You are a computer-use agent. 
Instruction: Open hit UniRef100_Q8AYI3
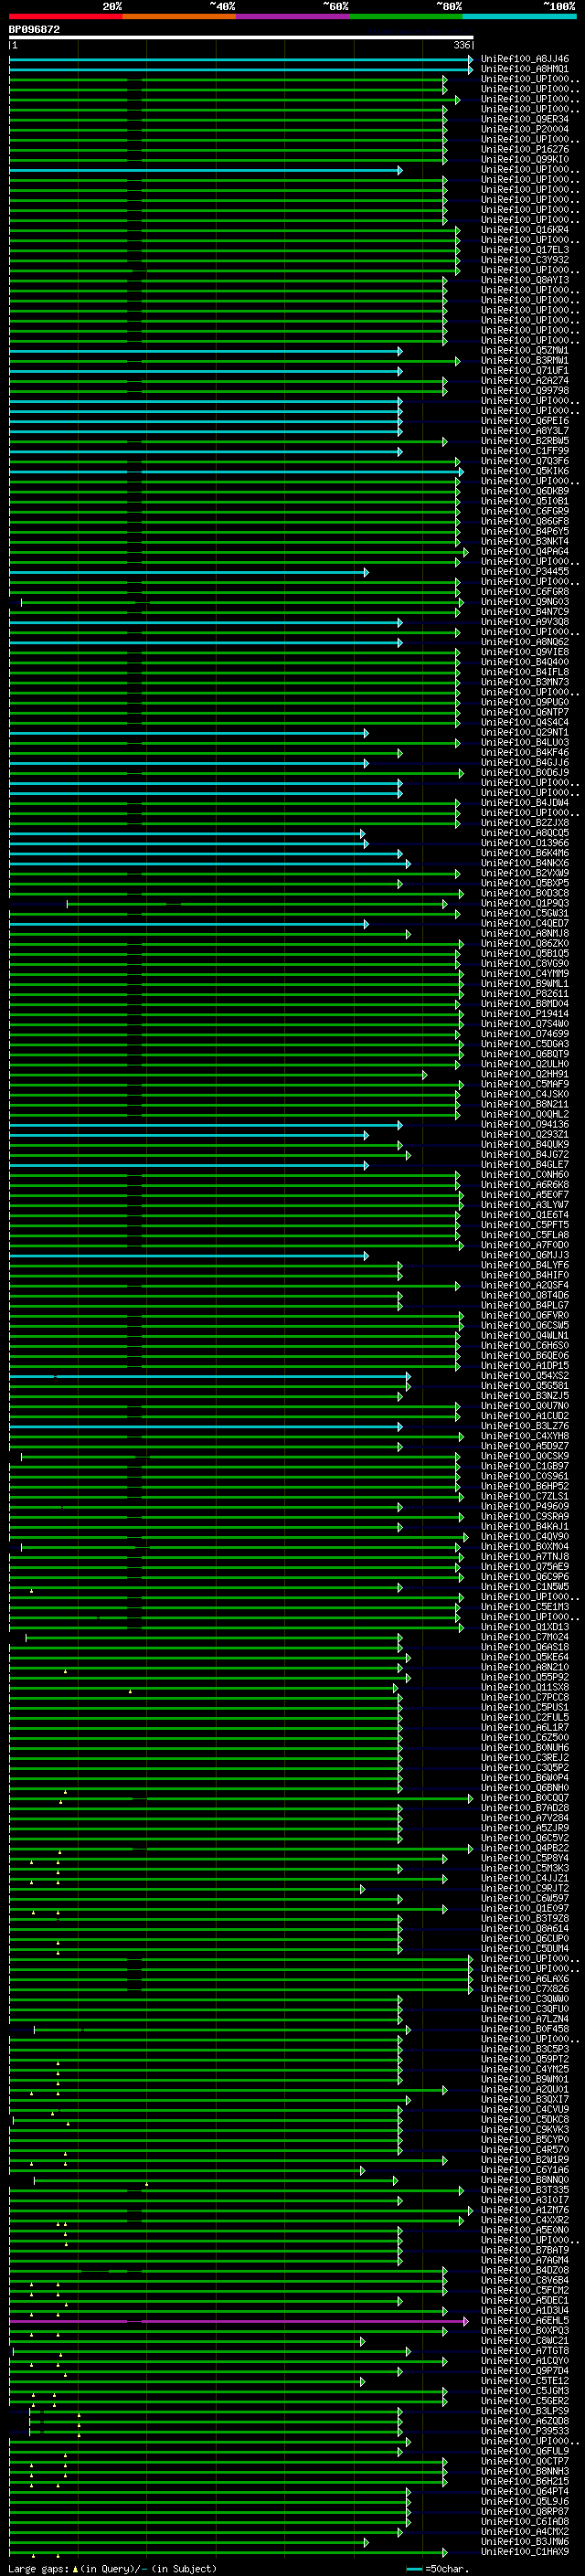point(524,280)
